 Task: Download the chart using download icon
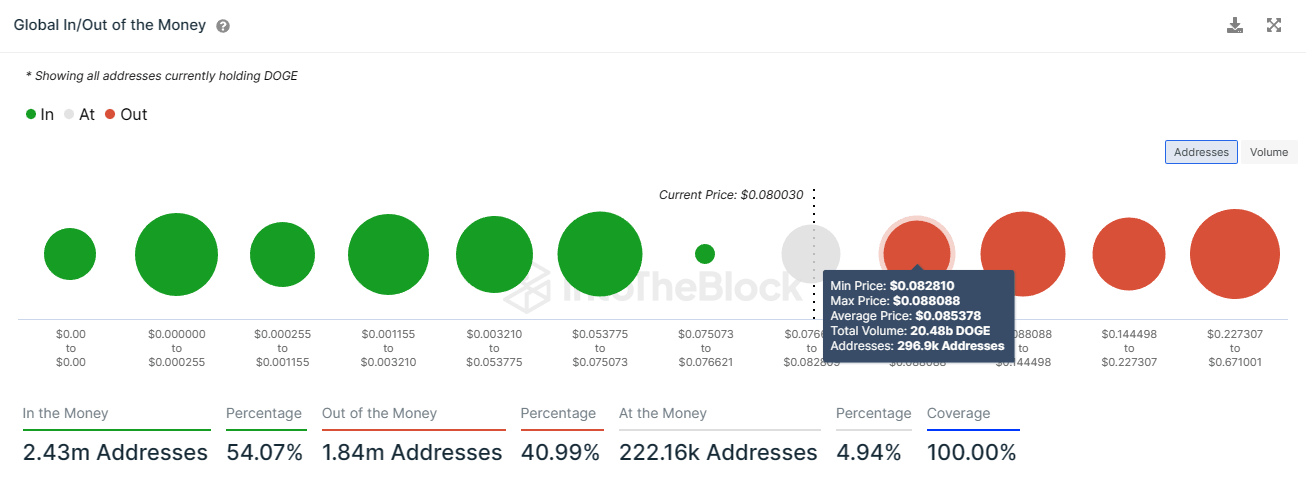(x=1235, y=25)
